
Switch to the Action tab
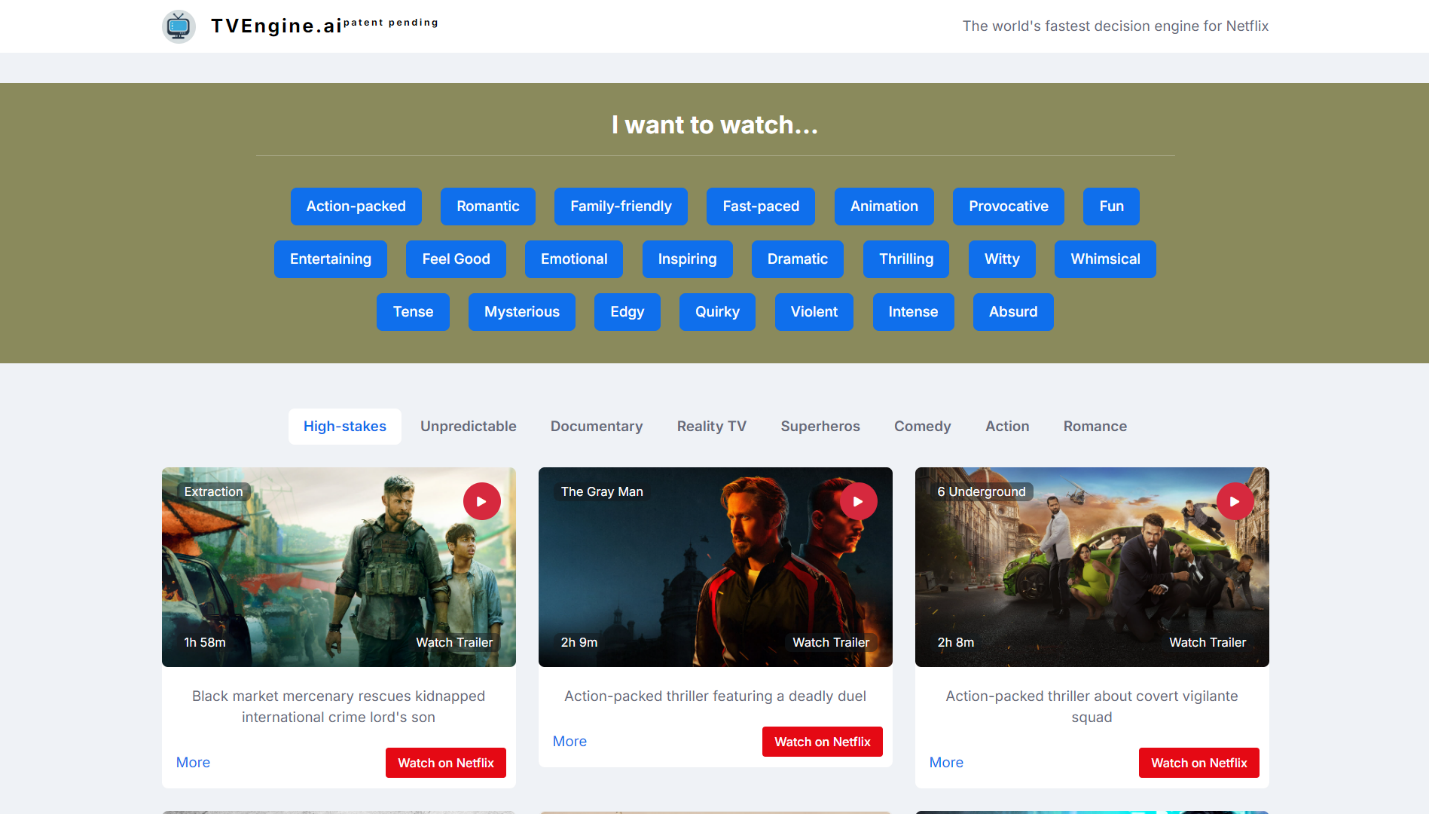(1007, 426)
